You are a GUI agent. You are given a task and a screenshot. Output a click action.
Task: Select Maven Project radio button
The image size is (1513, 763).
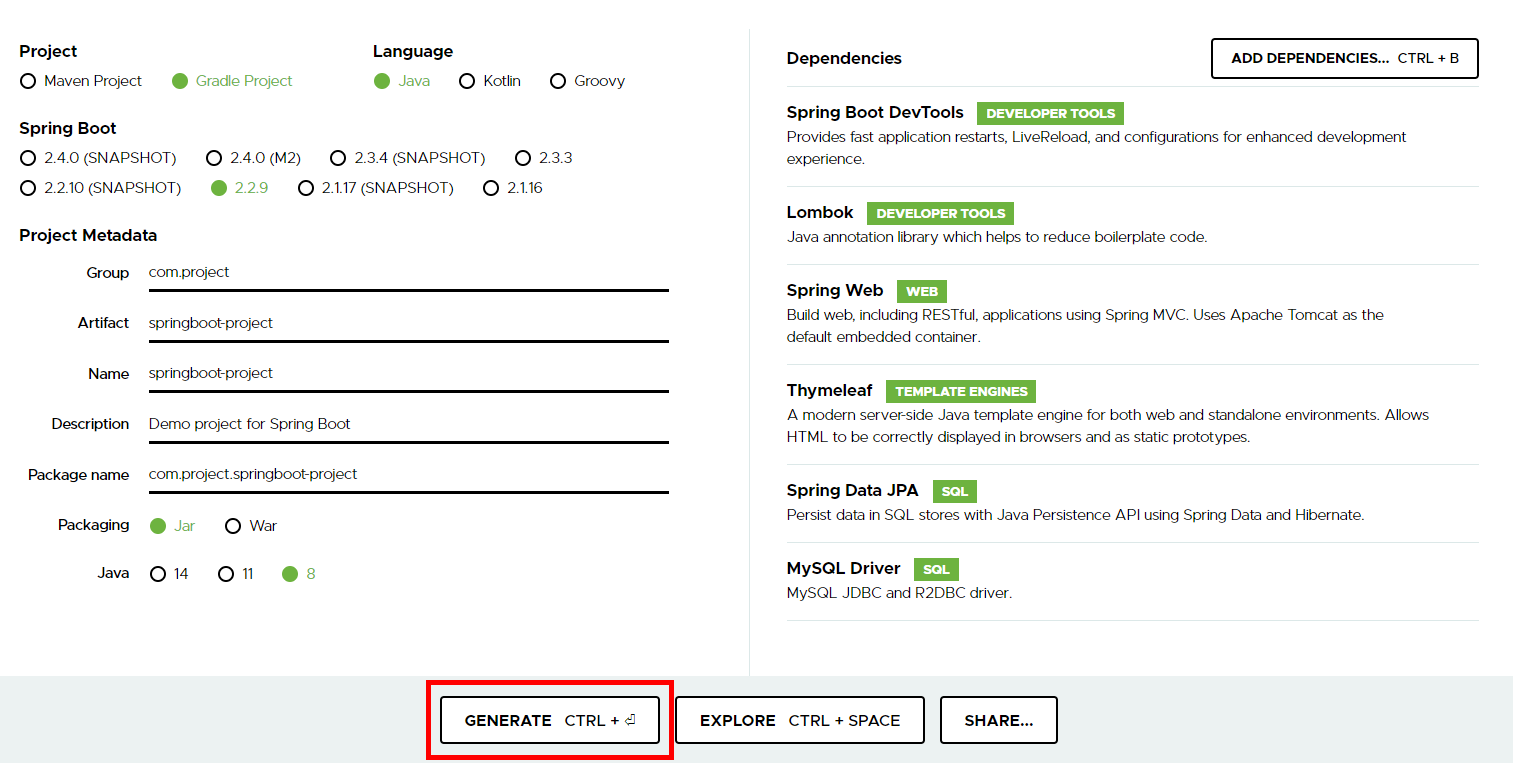(x=28, y=81)
